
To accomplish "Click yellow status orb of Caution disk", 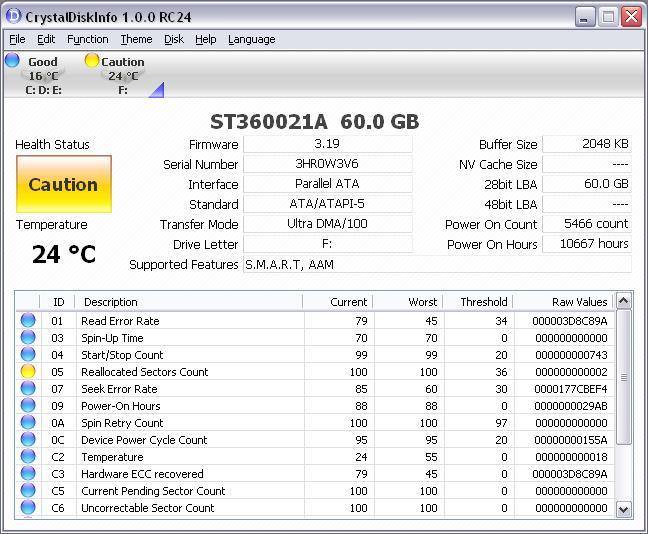I will (92, 60).
